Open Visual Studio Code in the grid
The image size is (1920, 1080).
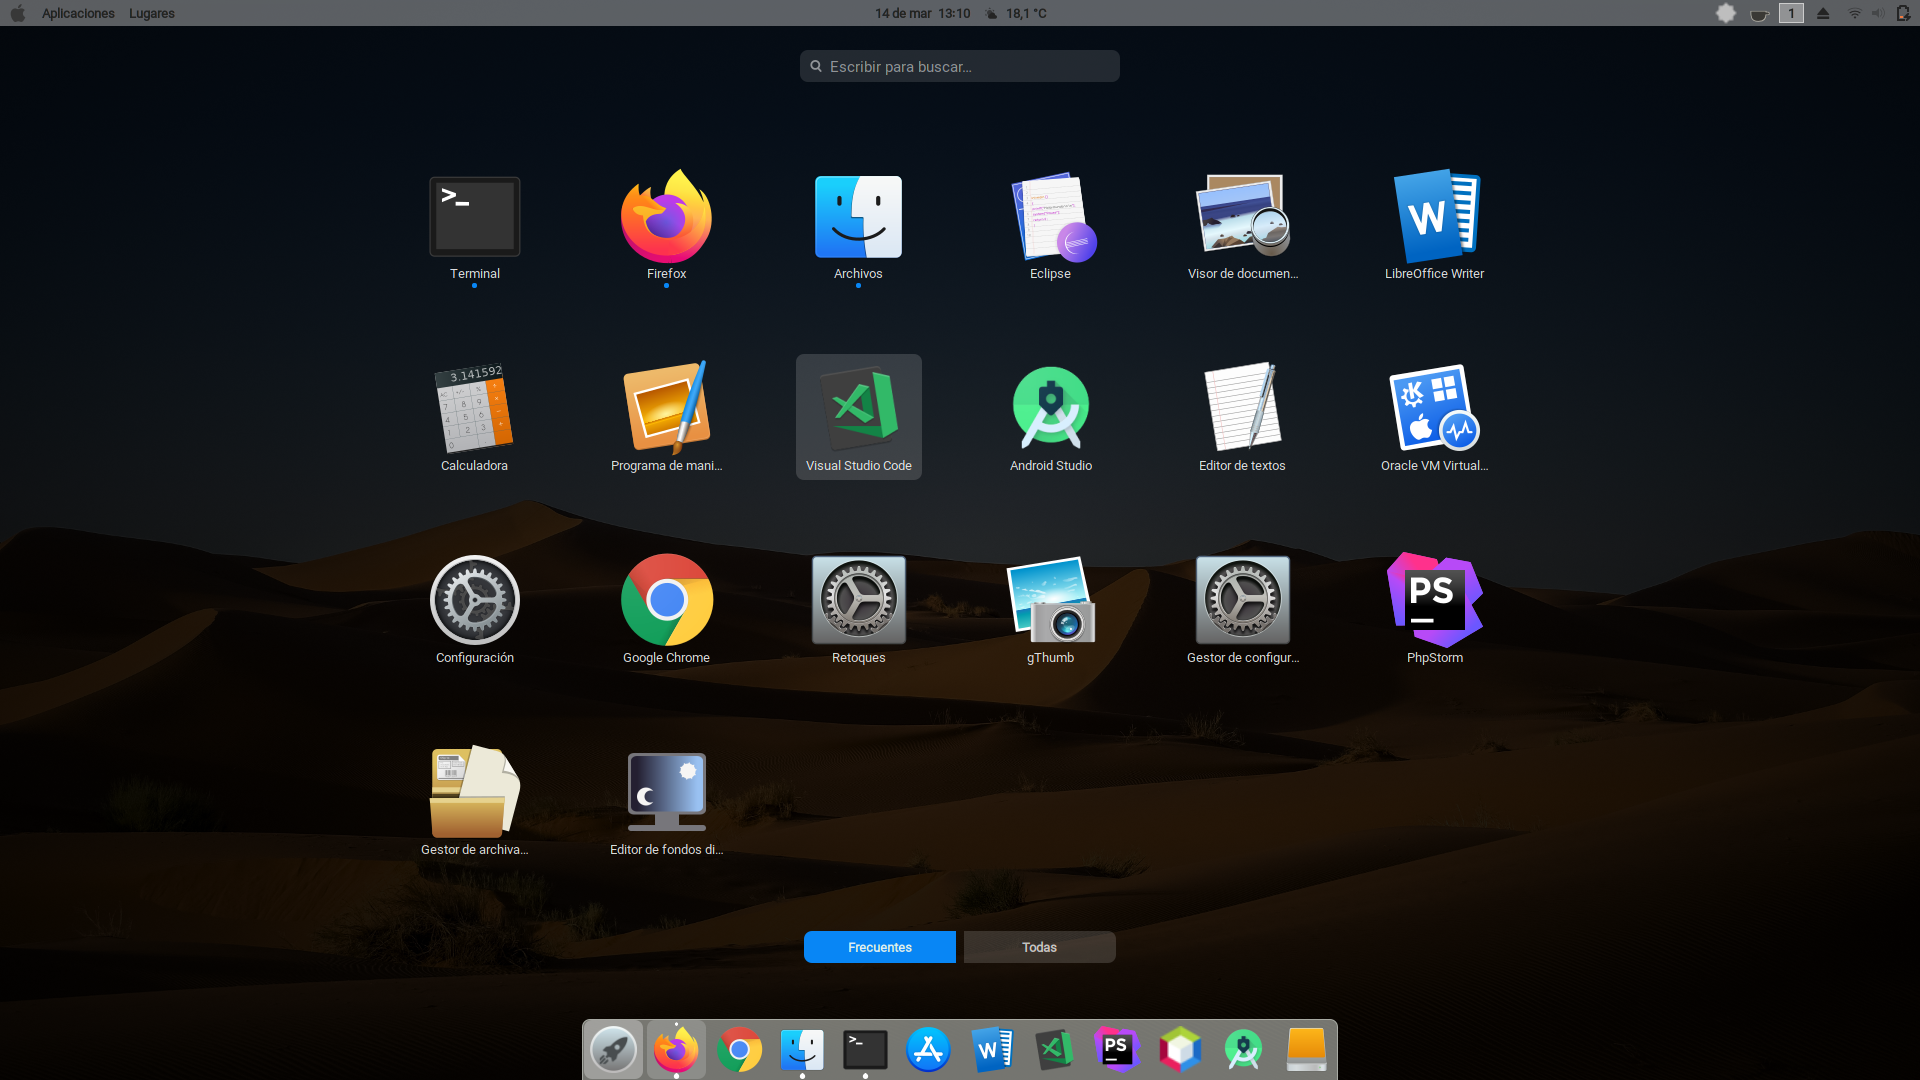(858, 418)
